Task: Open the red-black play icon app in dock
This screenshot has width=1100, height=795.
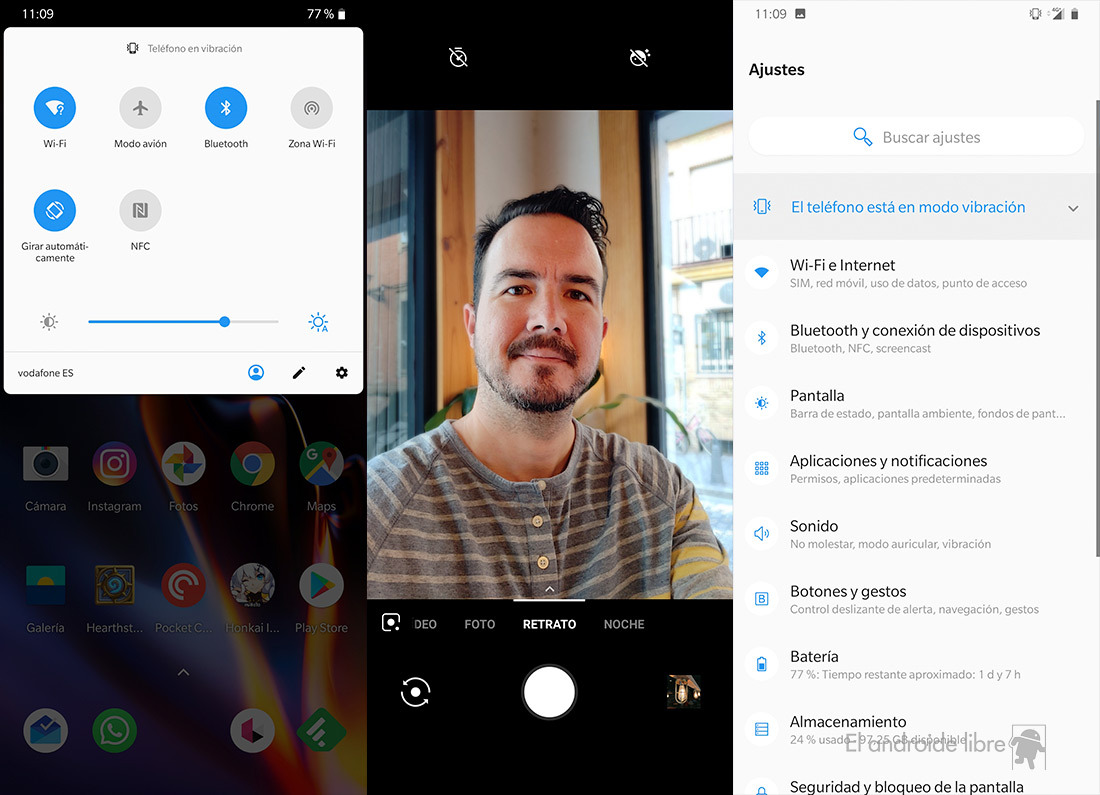Action: [x=253, y=731]
